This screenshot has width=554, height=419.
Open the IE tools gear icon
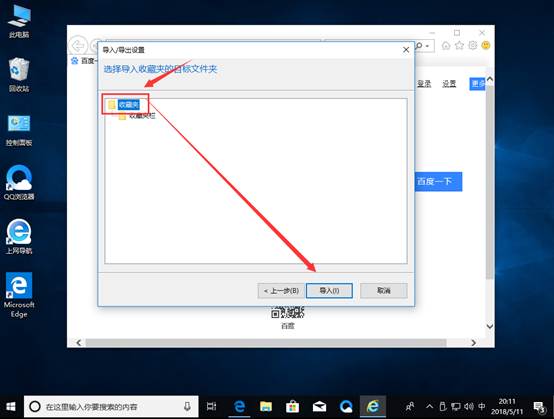473,45
